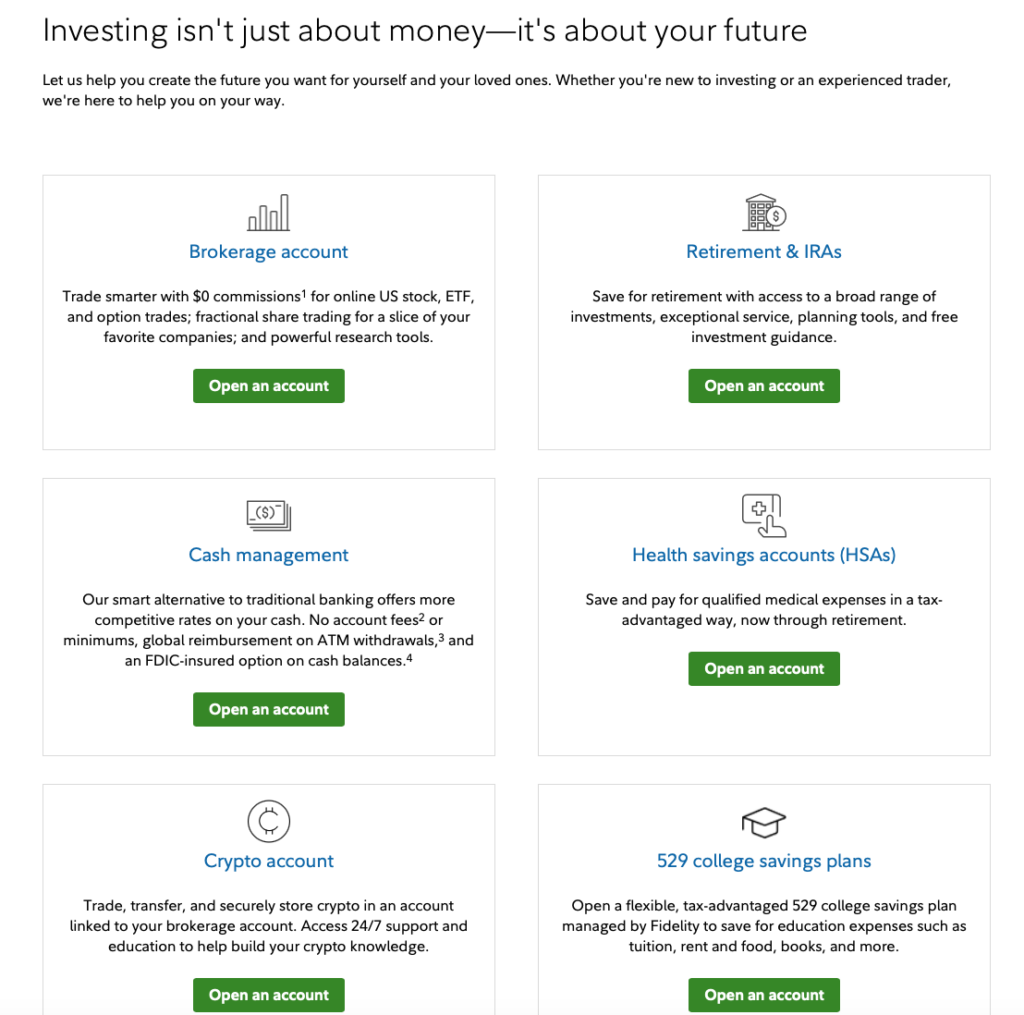Visit the 529 college savings plans link

click(764, 861)
